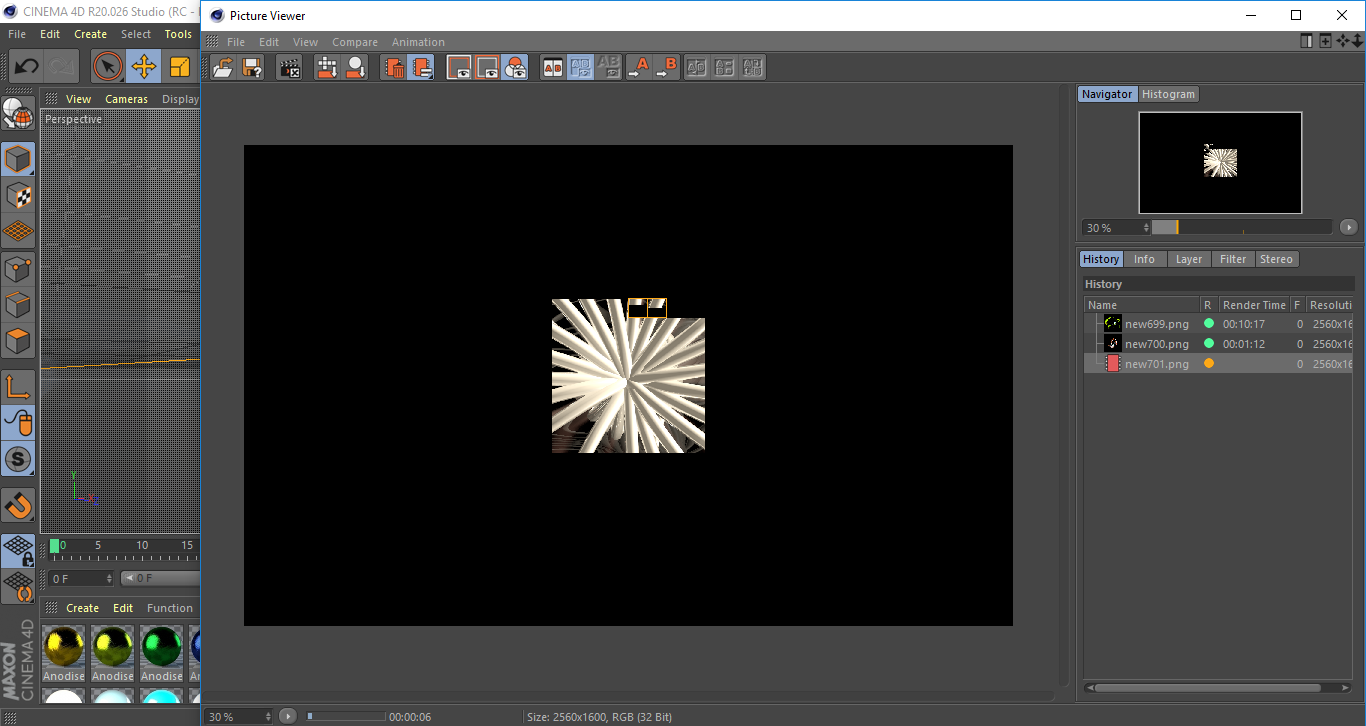Viewport: 1366px width, 726px height.
Task: Click the Clear History trash icon
Action: [394, 67]
